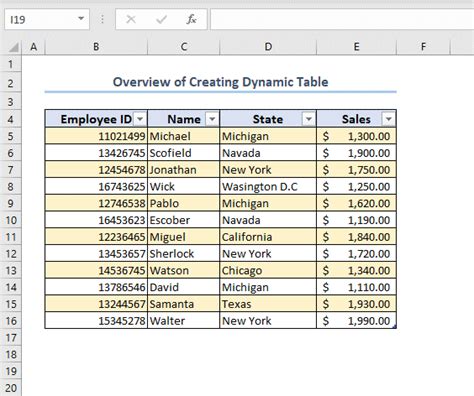Viewport: 474px width, 396px height.
Task: Select row 17 header
Action: pos(11,338)
